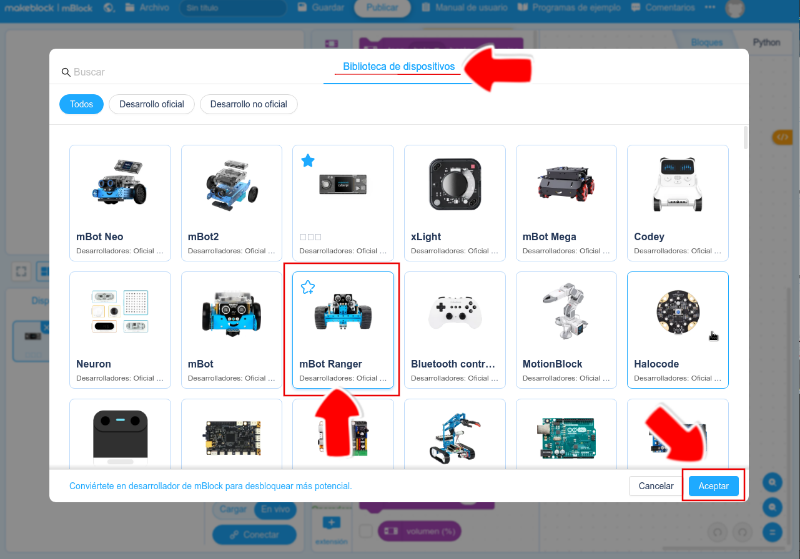Filter by Desarrollo oficial

pos(152,104)
